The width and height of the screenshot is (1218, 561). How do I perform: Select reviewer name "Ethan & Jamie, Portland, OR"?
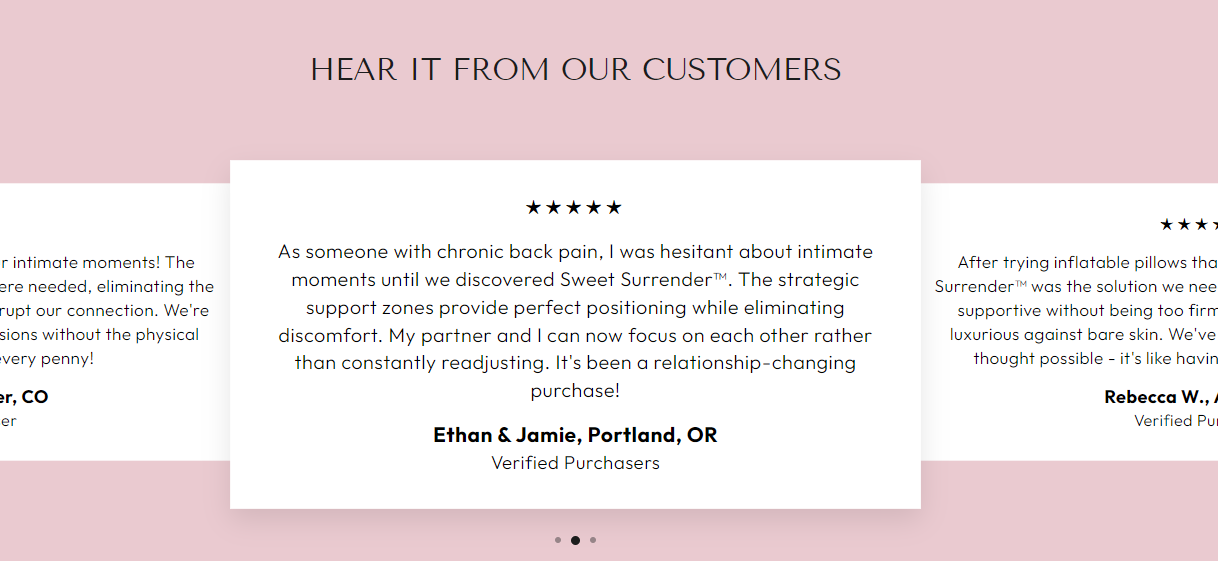click(x=575, y=435)
